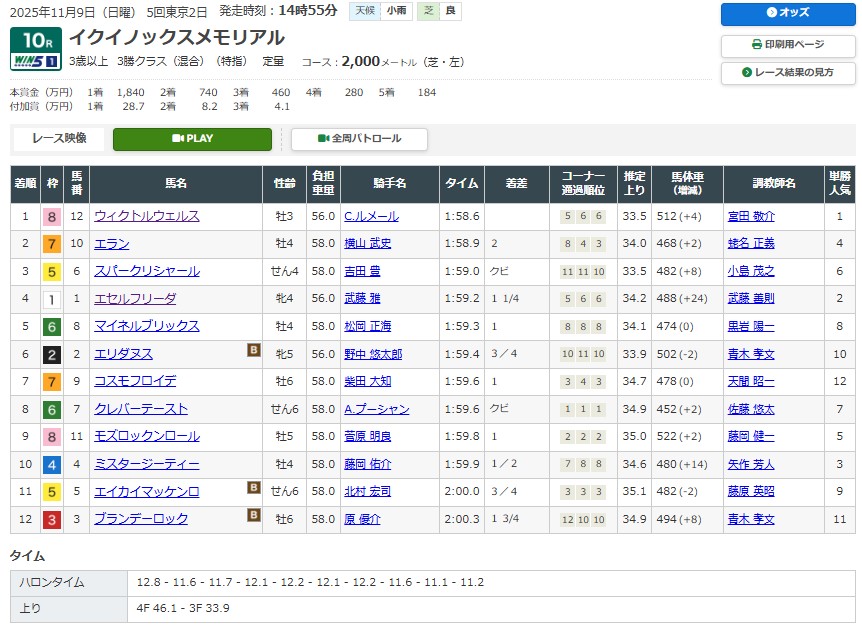Image resolution: width=862 pixels, height=625 pixels.
Task: Click the green 10R race number badge
Action: [x=37, y=40]
